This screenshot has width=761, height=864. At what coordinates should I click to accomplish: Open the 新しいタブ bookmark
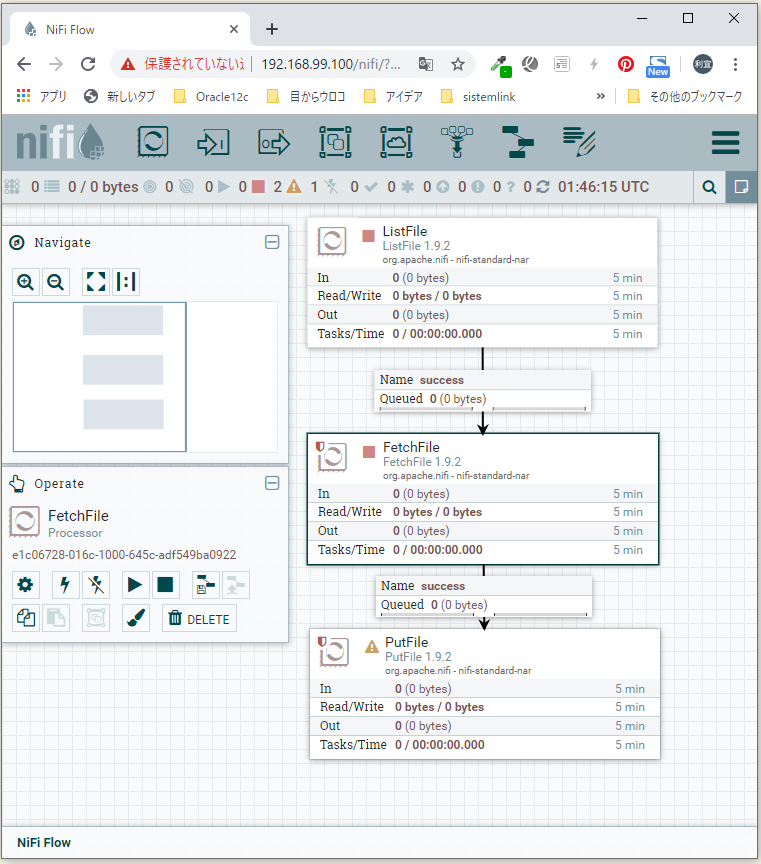[x=120, y=97]
